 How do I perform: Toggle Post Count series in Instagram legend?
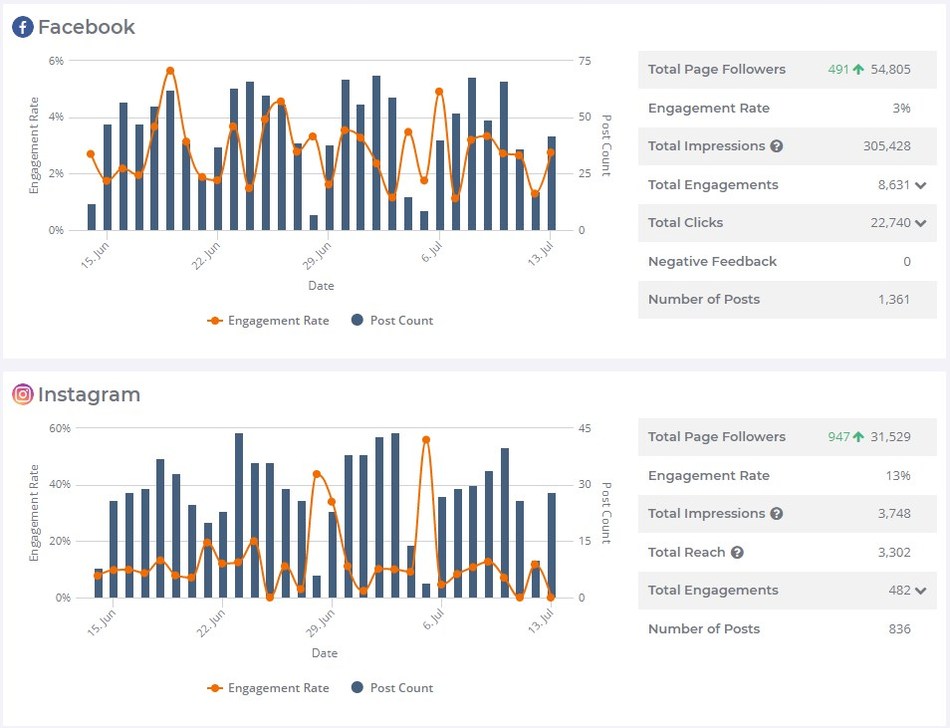pos(393,688)
